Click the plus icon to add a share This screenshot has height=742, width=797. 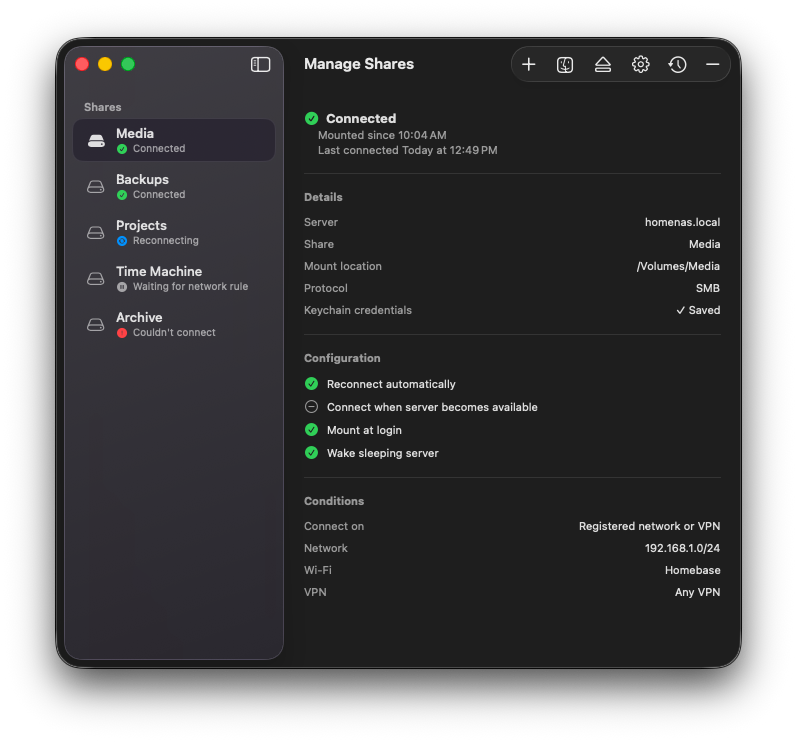click(x=529, y=65)
